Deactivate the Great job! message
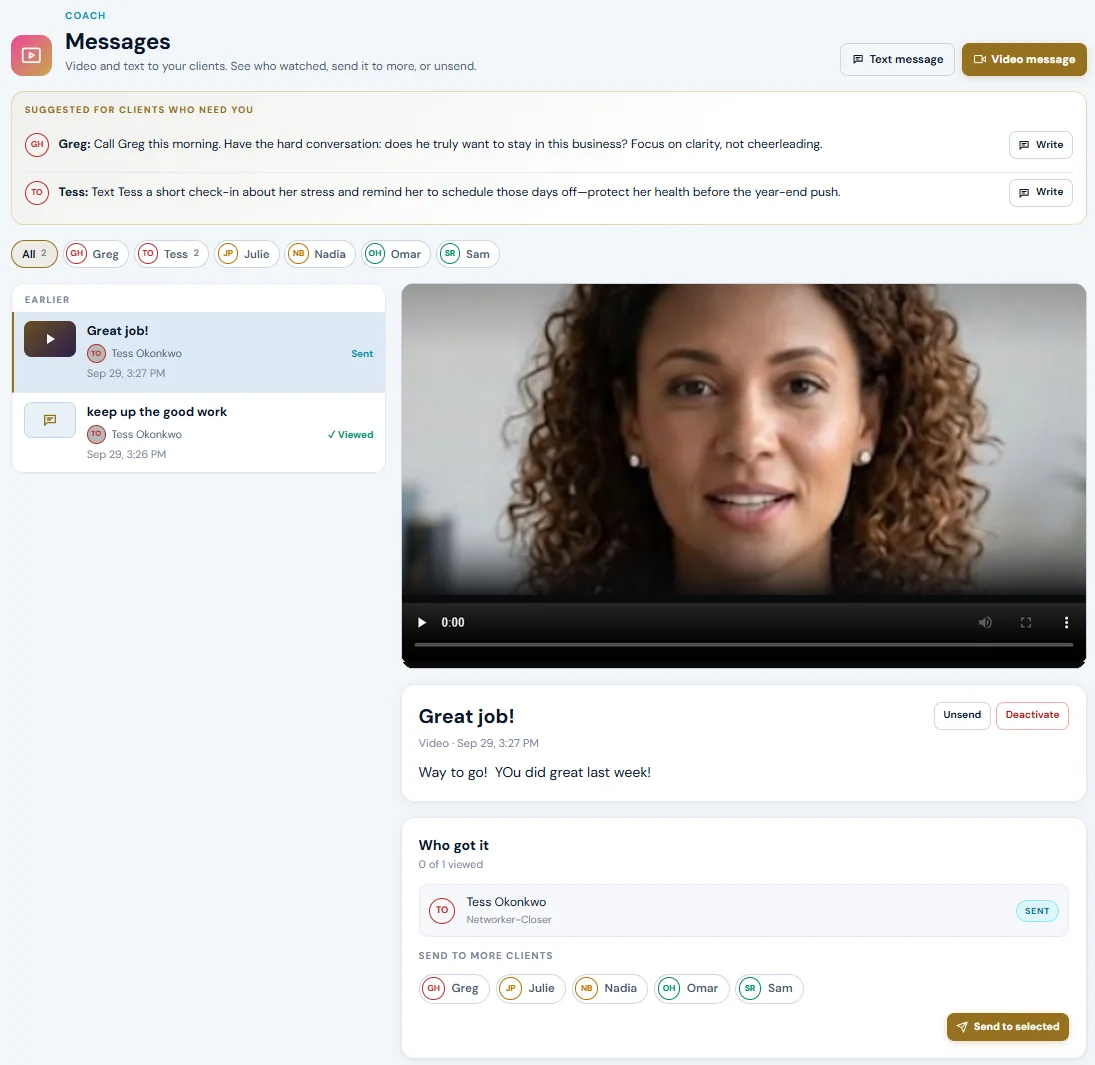Viewport: 1095px width, 1065px height. coord(1031,715)
